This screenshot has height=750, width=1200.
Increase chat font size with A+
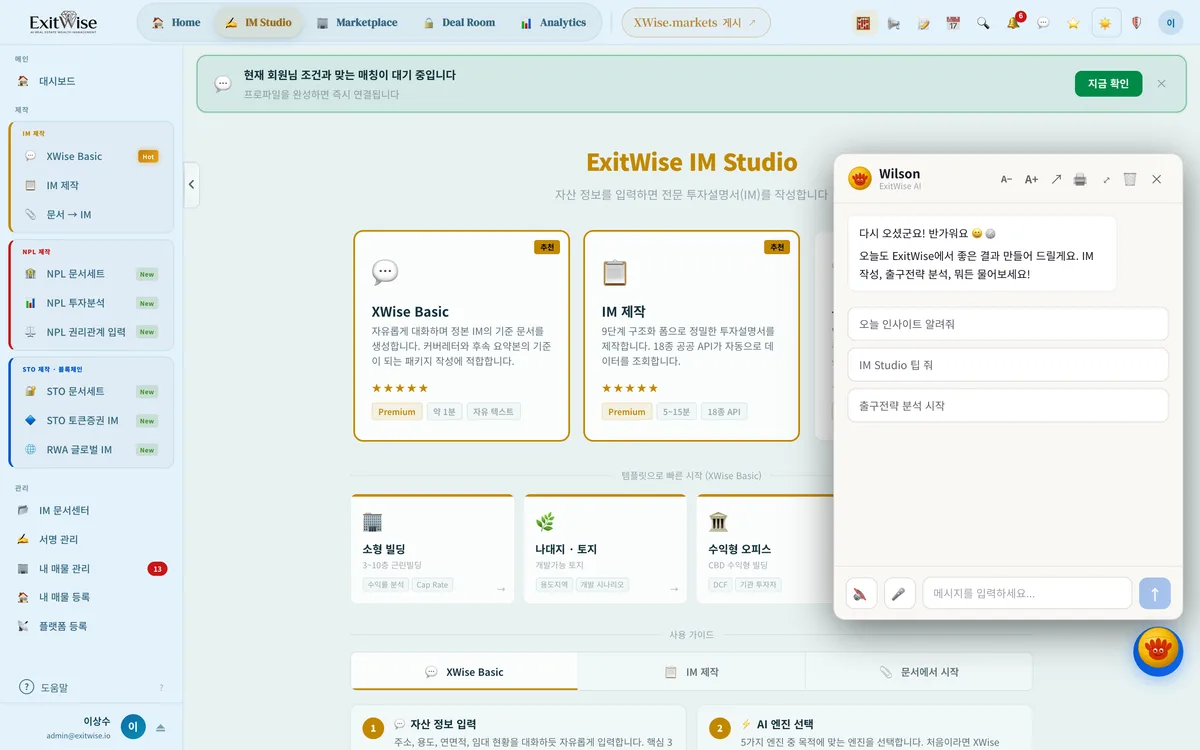coord(1031,179)
